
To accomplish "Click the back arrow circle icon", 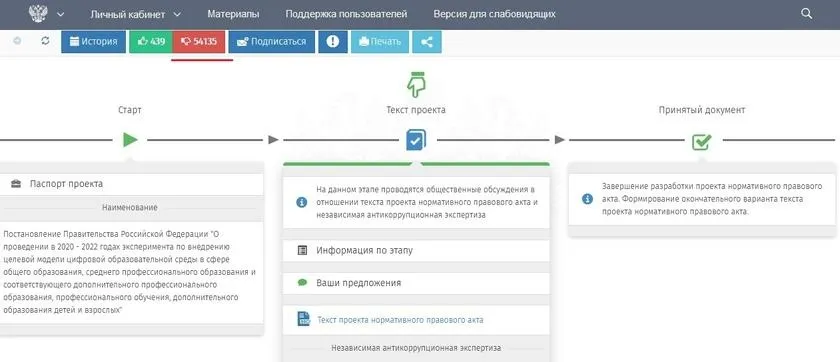I will pyautogui.click(x=17, y=41).
